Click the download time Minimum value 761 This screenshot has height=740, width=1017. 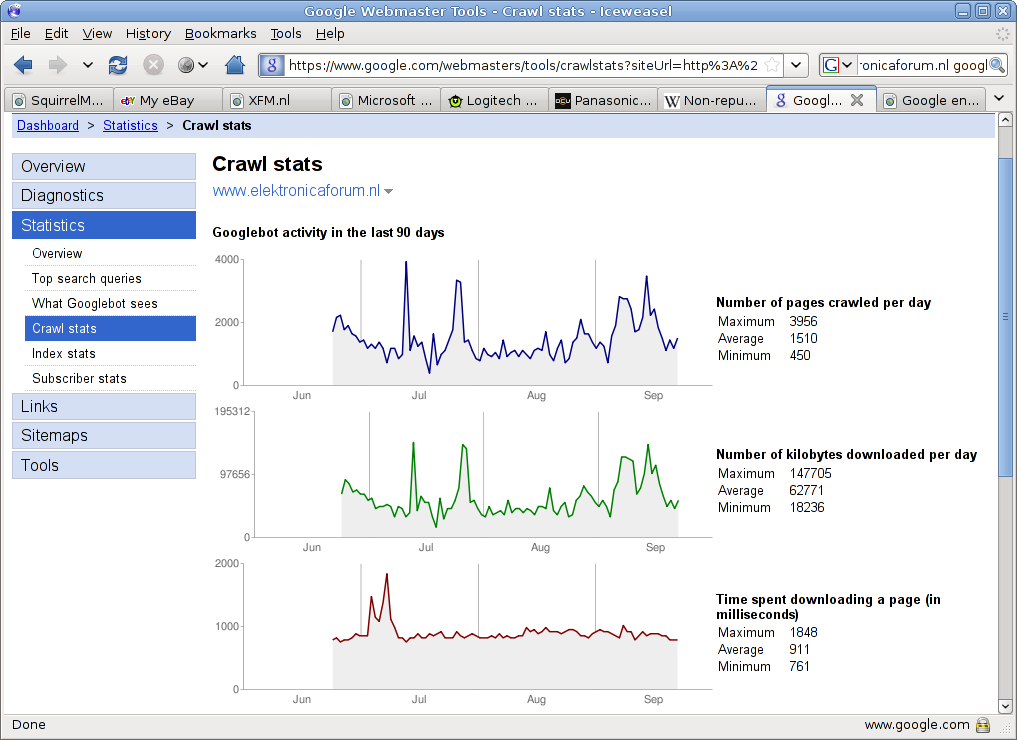point(799,667)
